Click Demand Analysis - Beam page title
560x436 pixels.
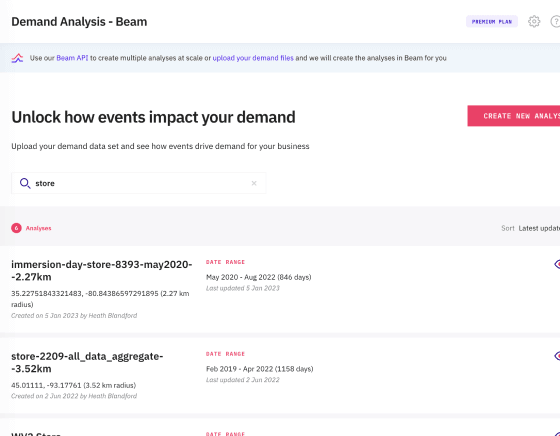click(x=79, y=21)
